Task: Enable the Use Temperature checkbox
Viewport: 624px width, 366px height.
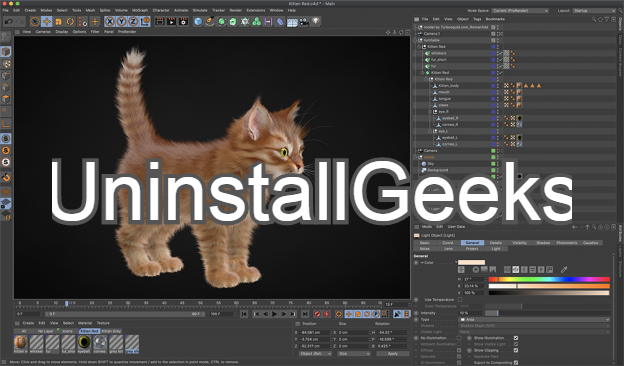Action: (x=460, y=300)
